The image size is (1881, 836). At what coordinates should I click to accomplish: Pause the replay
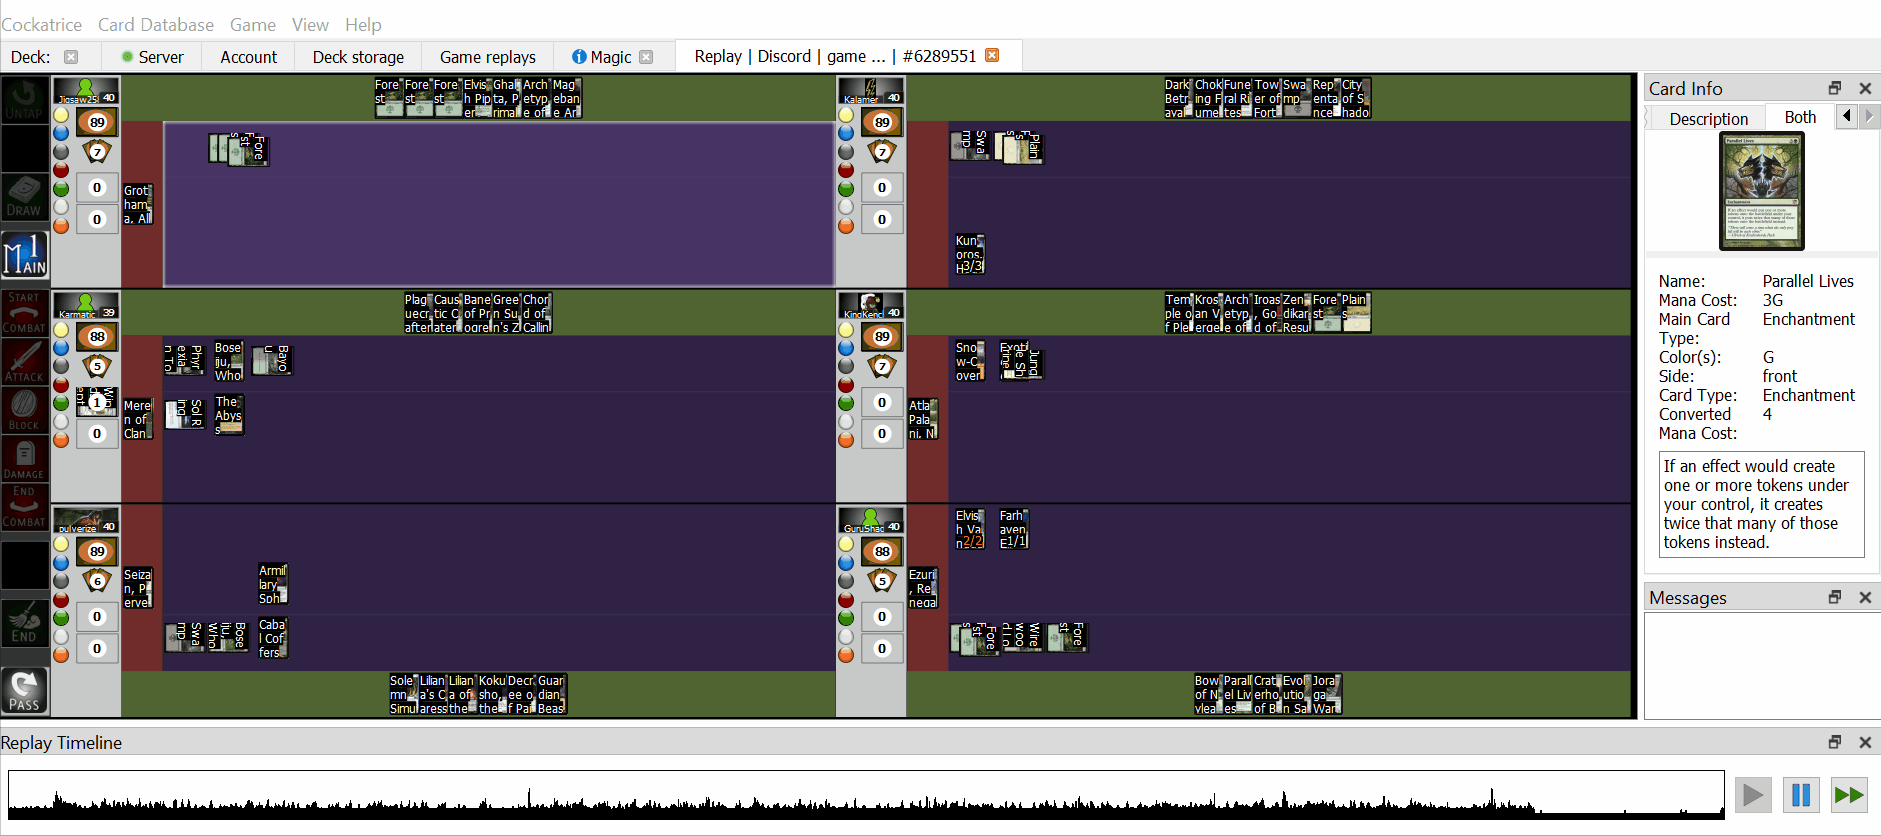click(1801, 795)
